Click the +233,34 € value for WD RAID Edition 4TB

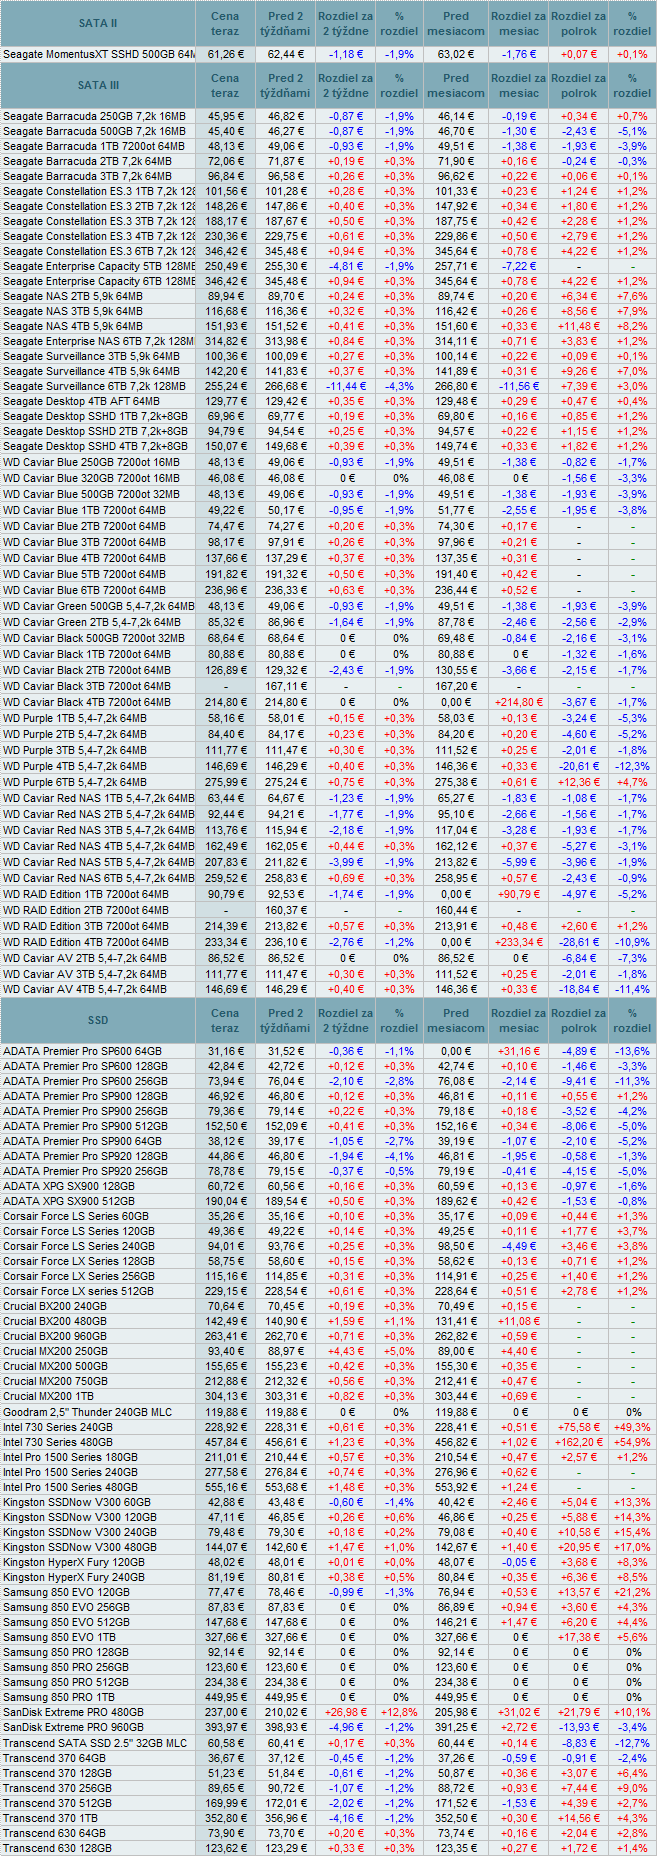click(x=519, y=942)
